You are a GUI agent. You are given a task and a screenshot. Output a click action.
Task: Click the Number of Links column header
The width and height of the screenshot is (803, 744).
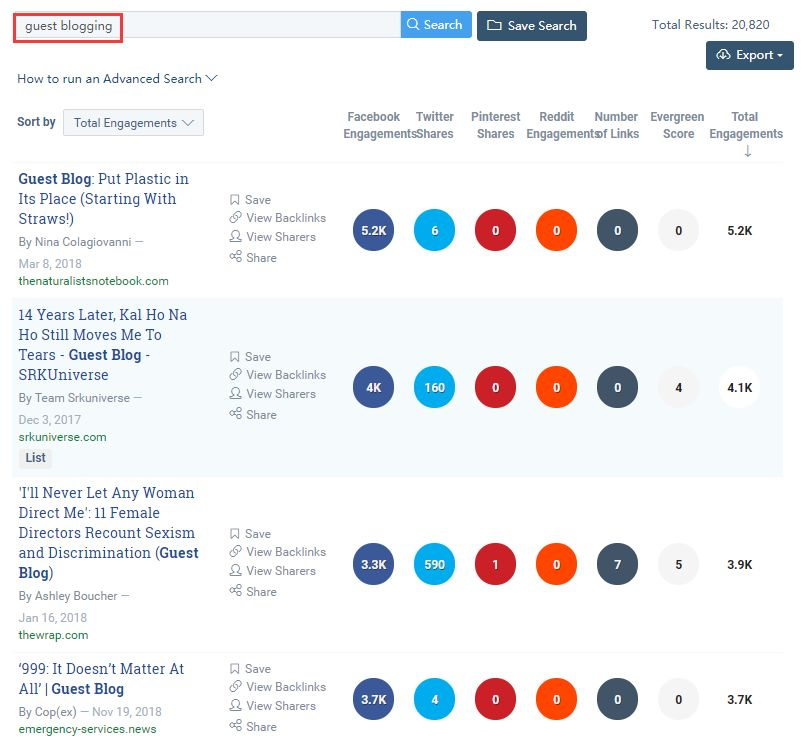[x=617, y=125]
